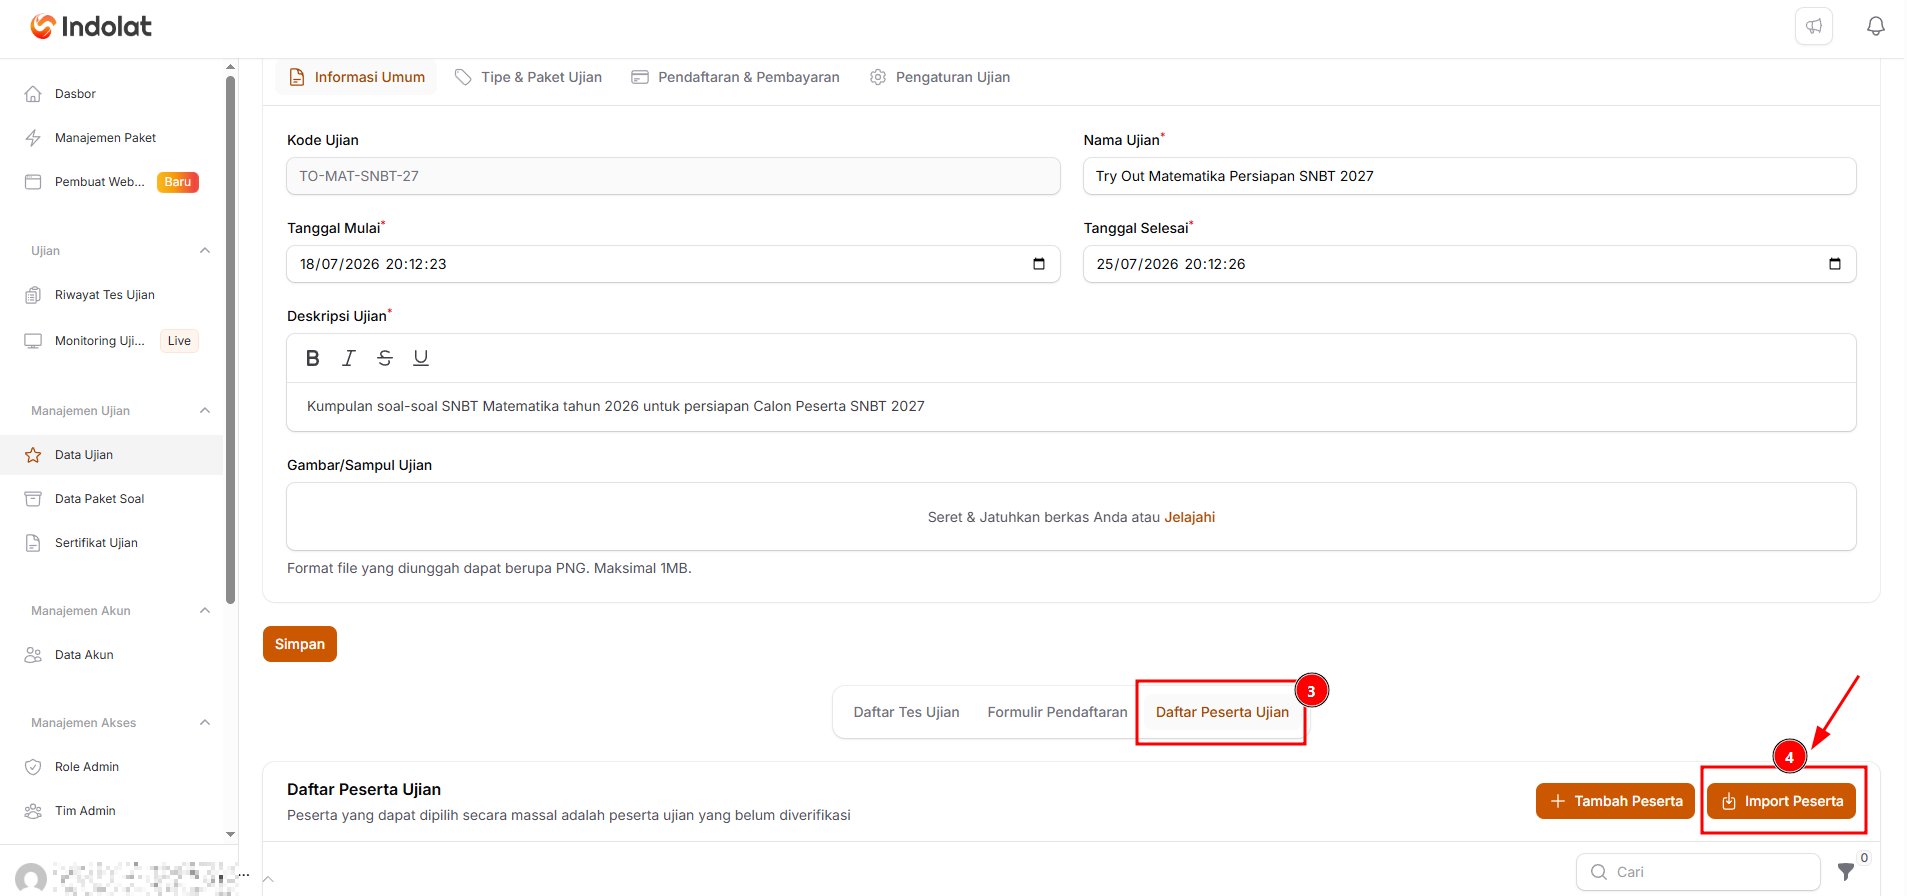Open Role Admin

[87, 767]
